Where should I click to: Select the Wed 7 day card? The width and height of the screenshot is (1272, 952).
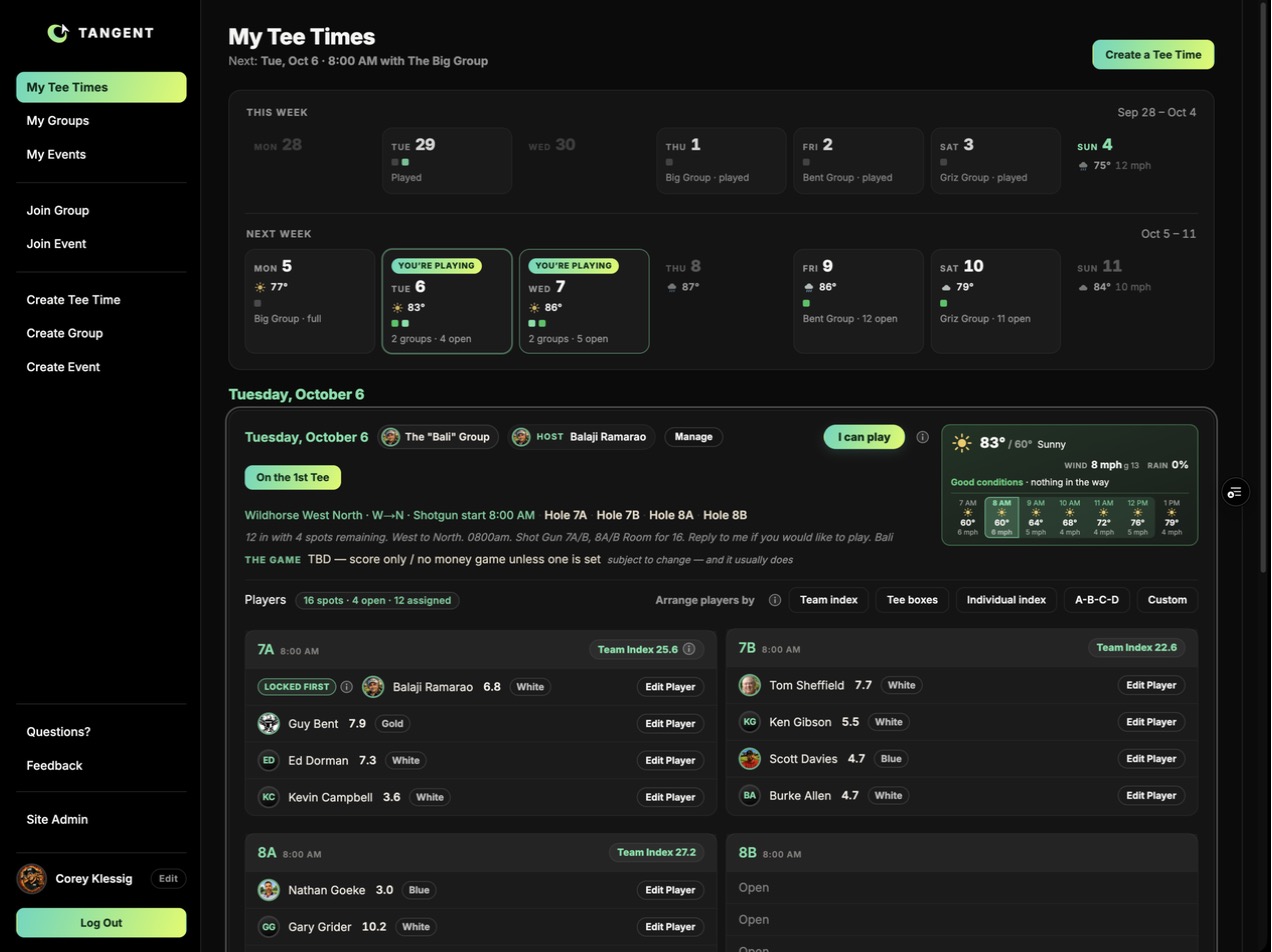click(584, 301)
